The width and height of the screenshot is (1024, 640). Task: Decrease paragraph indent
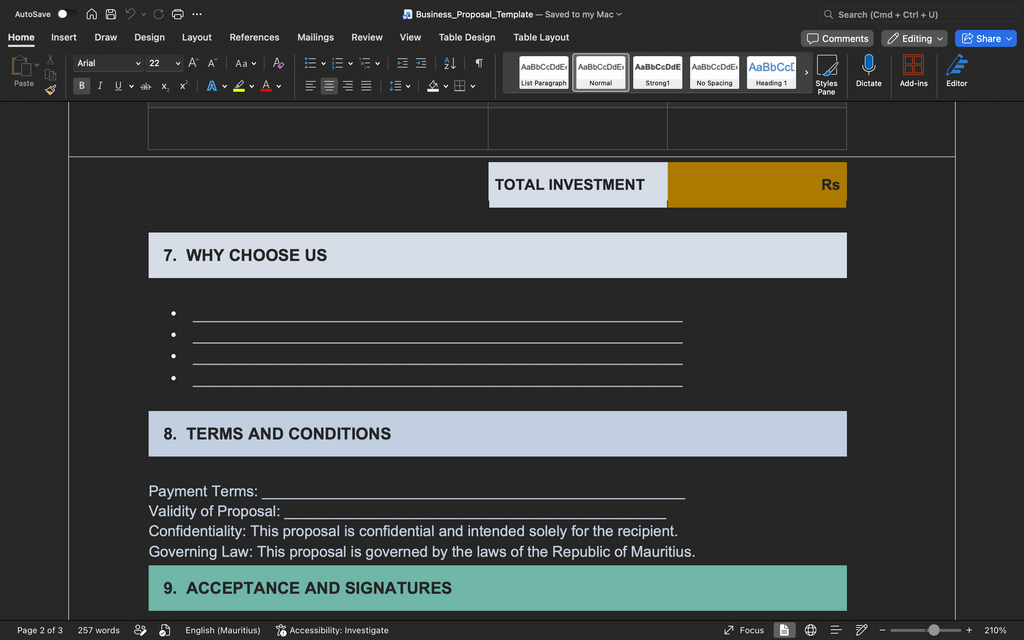(402, 63)
